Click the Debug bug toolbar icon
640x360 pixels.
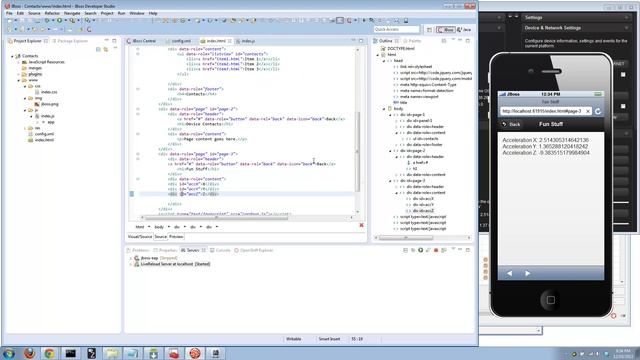47,20
